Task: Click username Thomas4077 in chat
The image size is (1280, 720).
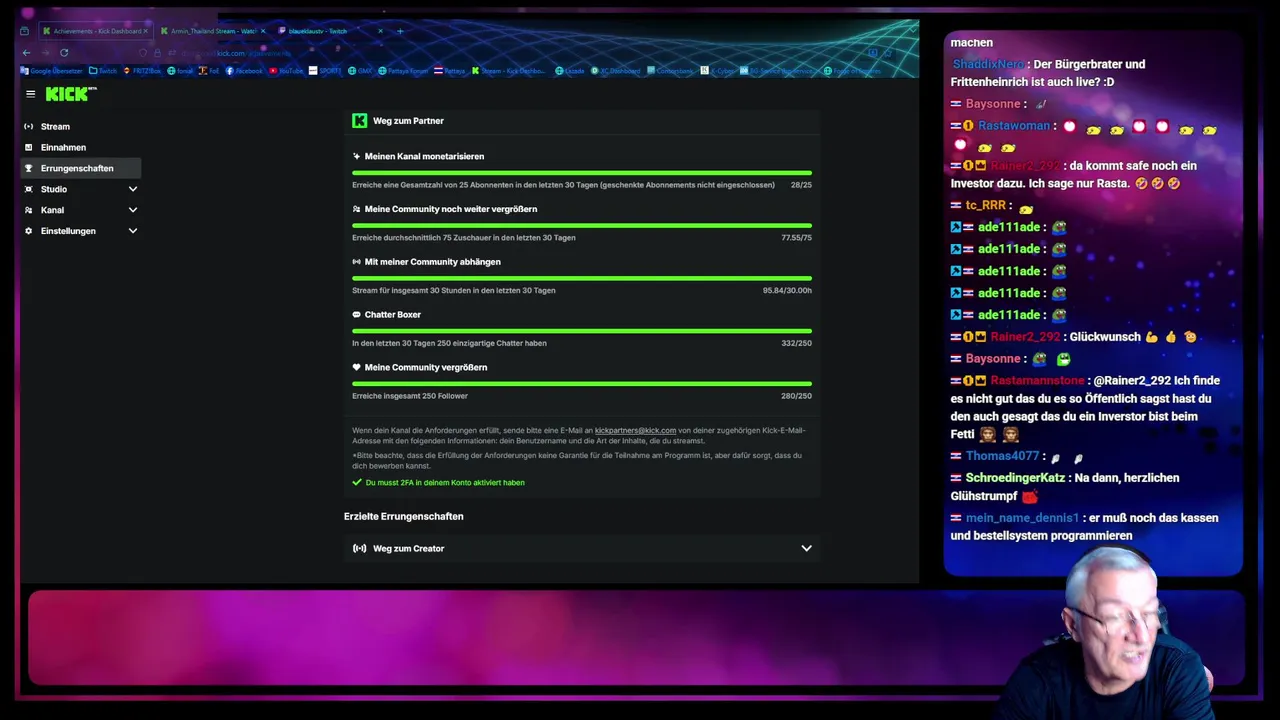Action: click(x=1002, y=456)
